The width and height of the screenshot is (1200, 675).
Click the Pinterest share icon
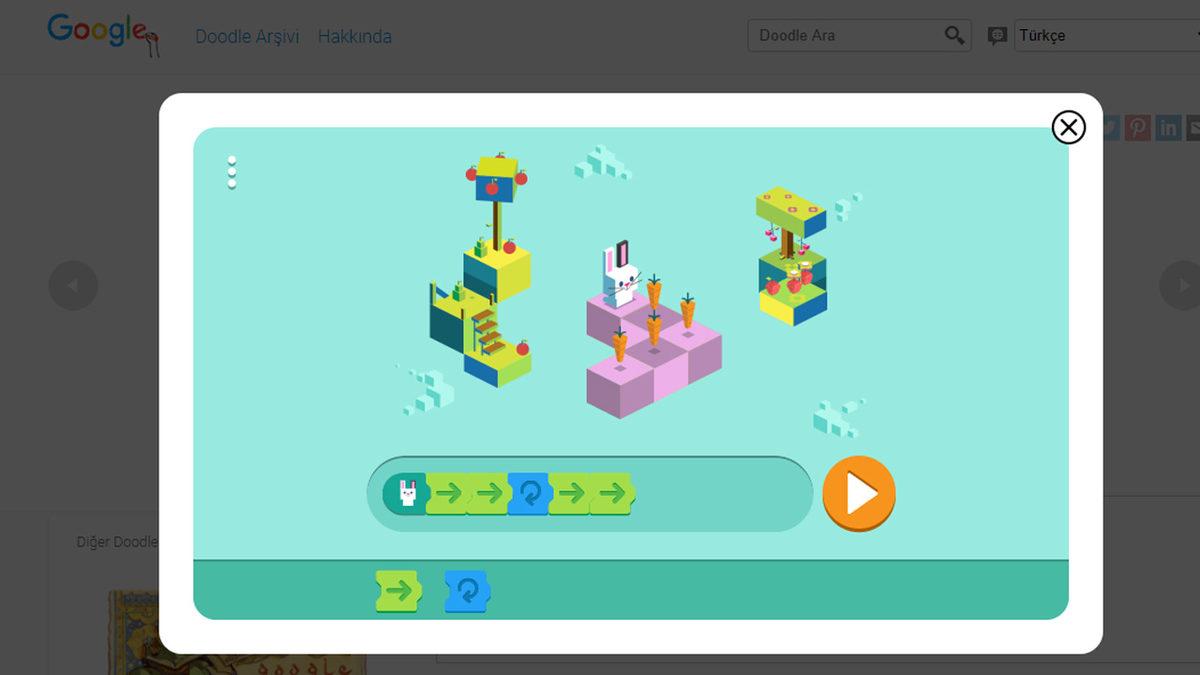pyautogui.click(x=1138, y=127)
